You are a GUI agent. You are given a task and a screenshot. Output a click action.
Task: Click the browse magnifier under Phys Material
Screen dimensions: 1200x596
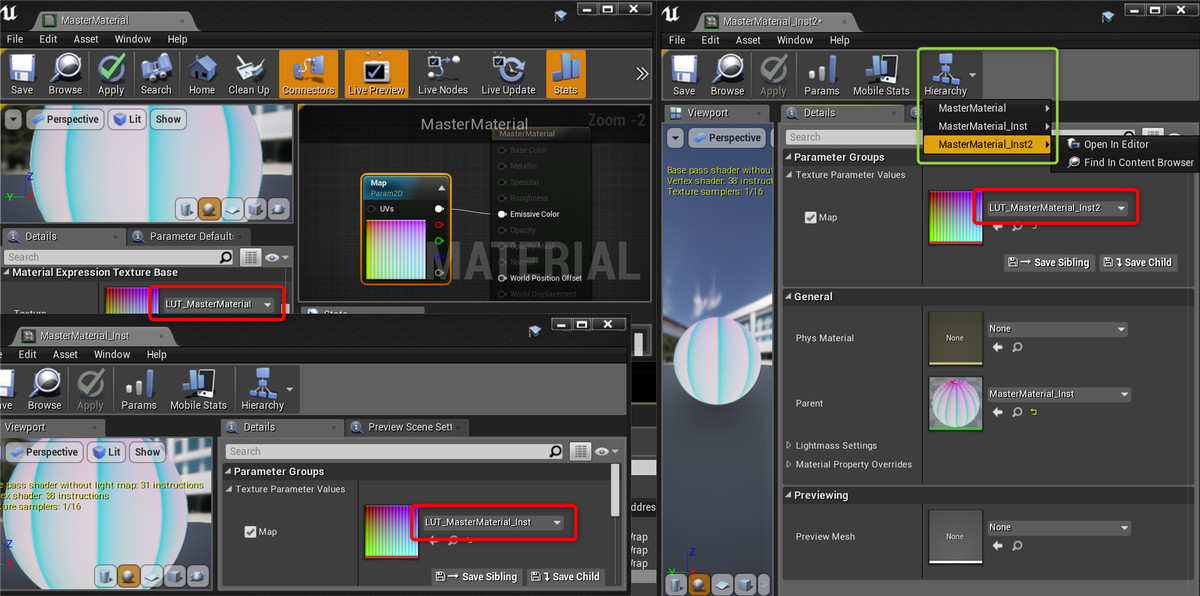click(x=1017, y=347)
